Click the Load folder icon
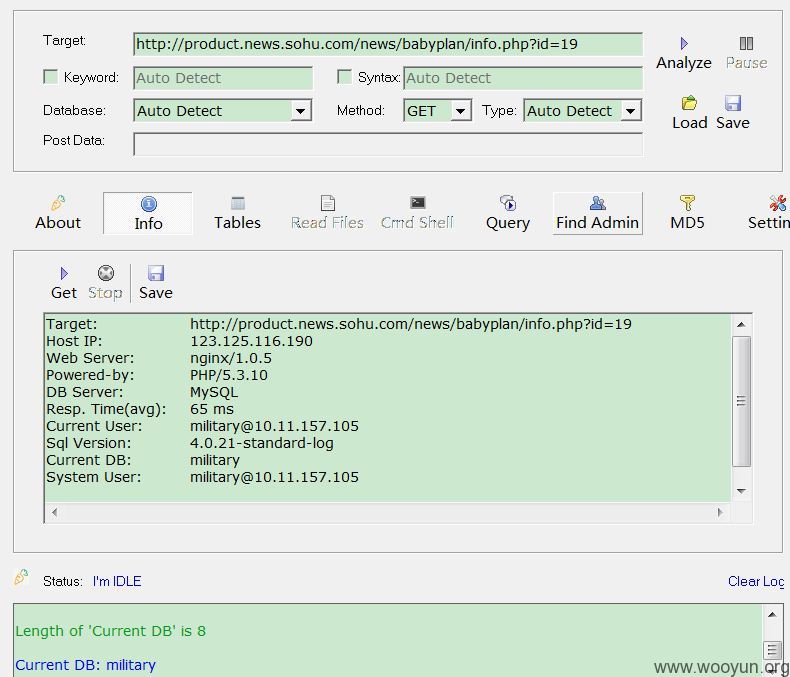790x677 pixels. tap(689, 103)
